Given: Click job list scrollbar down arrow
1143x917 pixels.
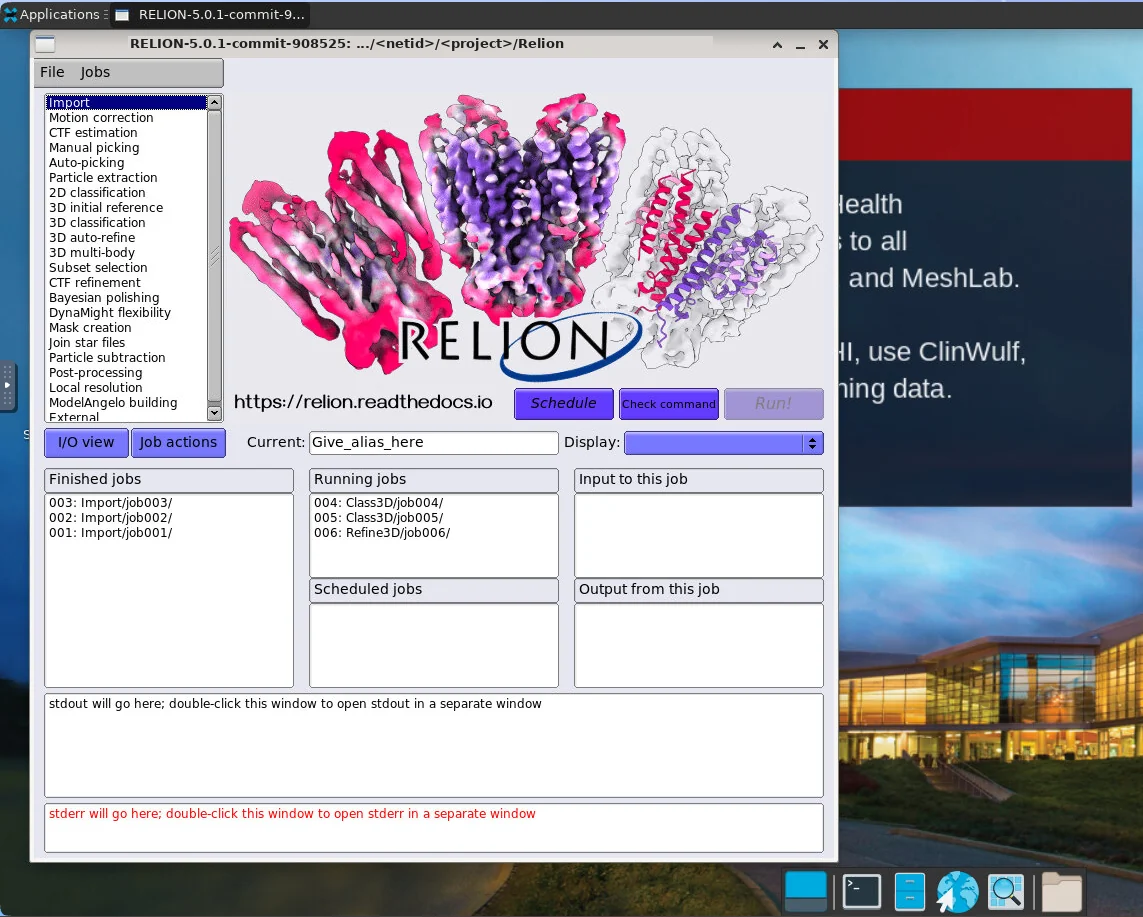Looking at the screenshot, I should (x=214, y=413).
